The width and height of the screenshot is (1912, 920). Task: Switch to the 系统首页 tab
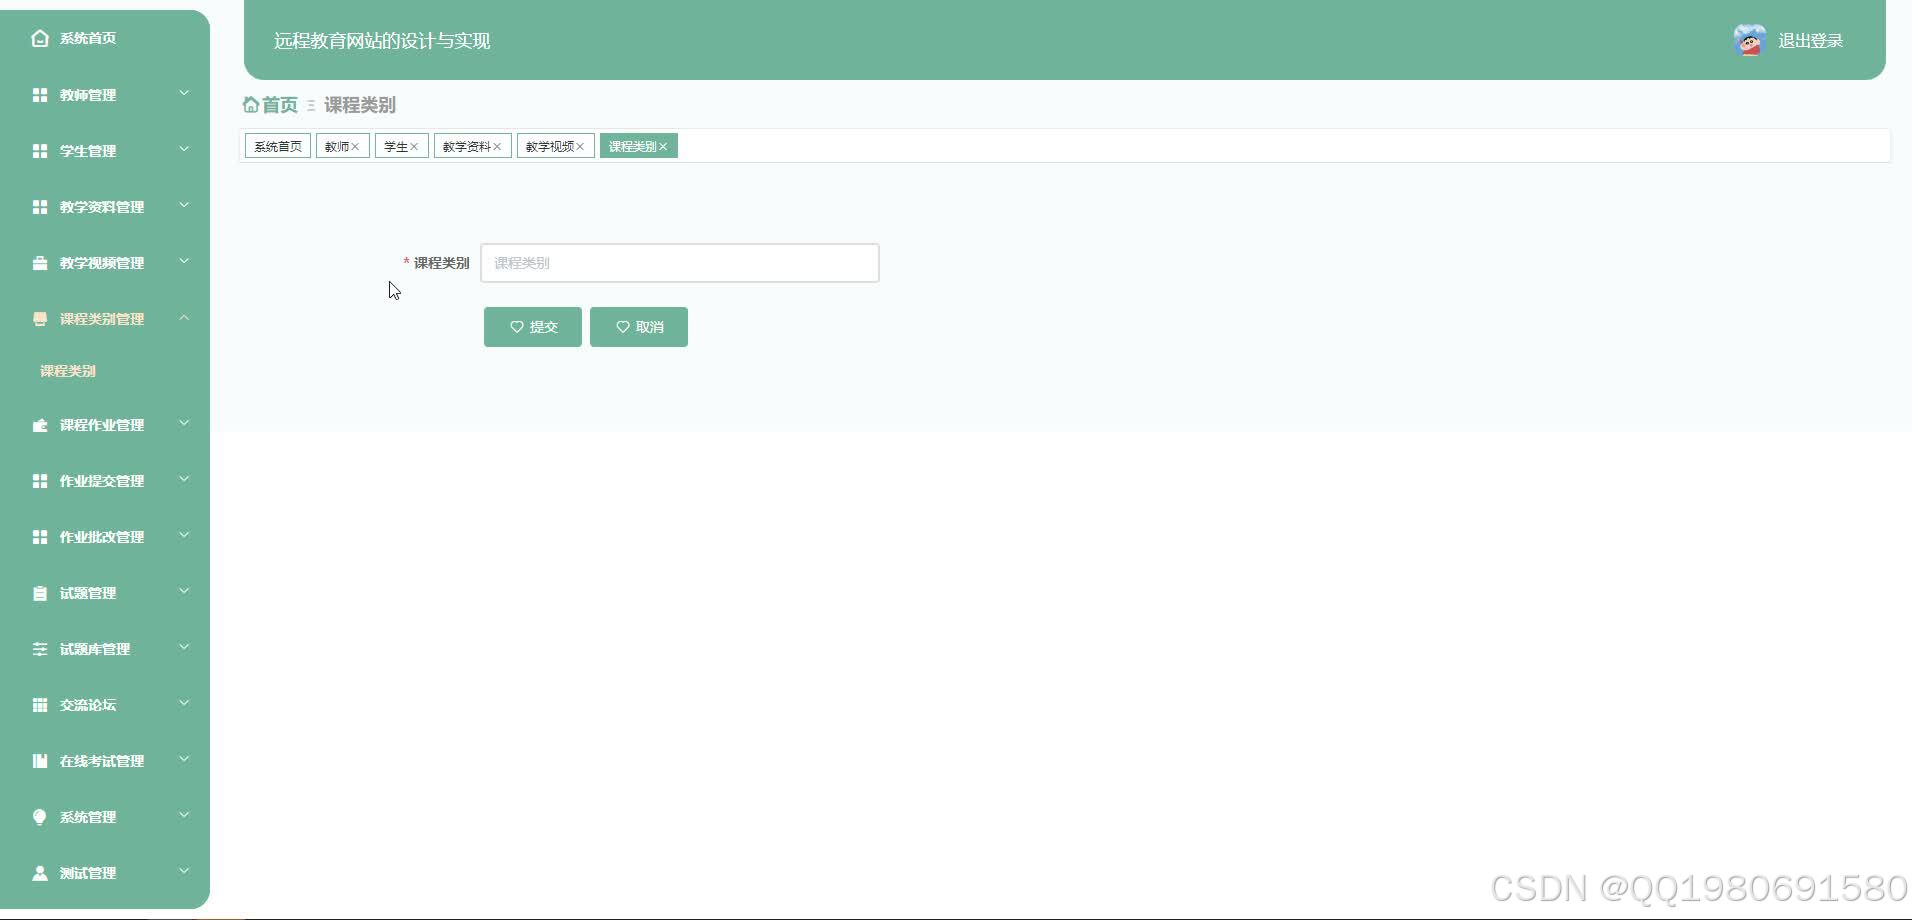(278, 146)
